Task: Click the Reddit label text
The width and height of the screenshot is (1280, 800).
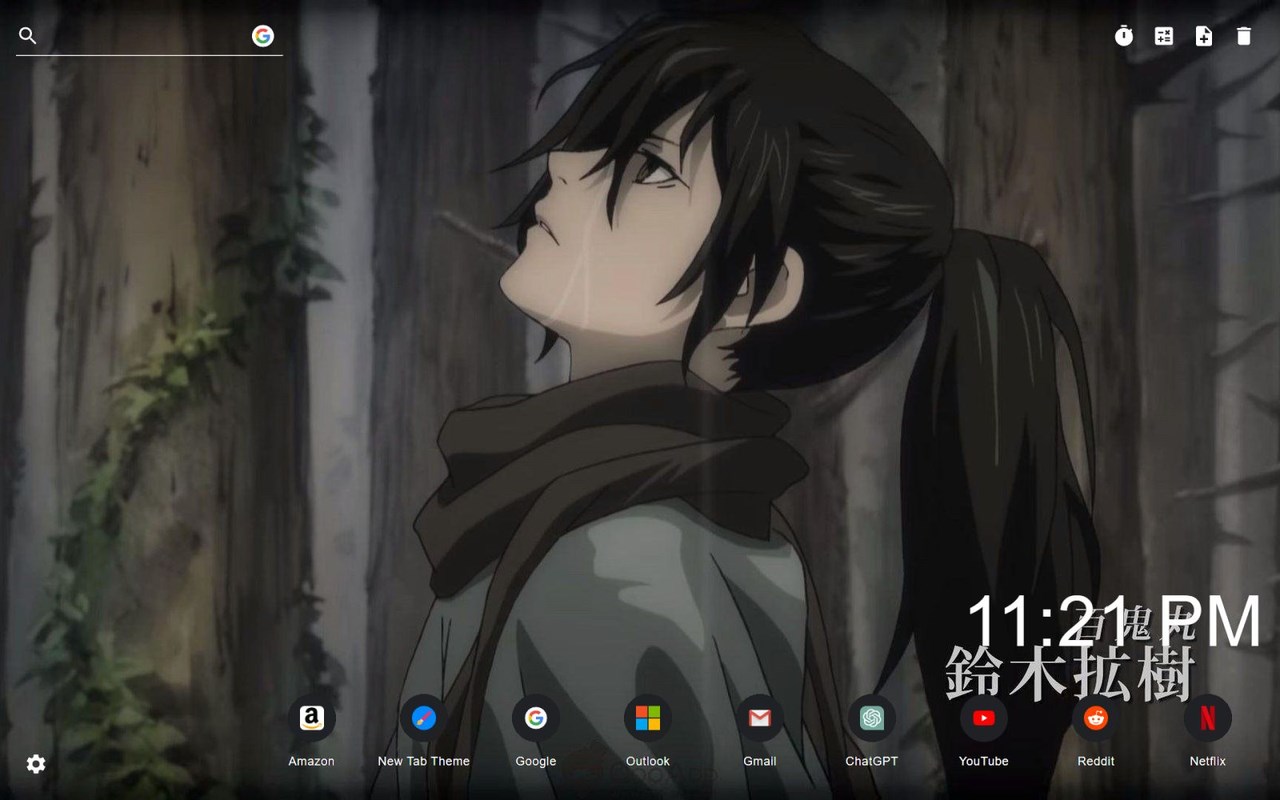Action: click(x=1096, y=761)
